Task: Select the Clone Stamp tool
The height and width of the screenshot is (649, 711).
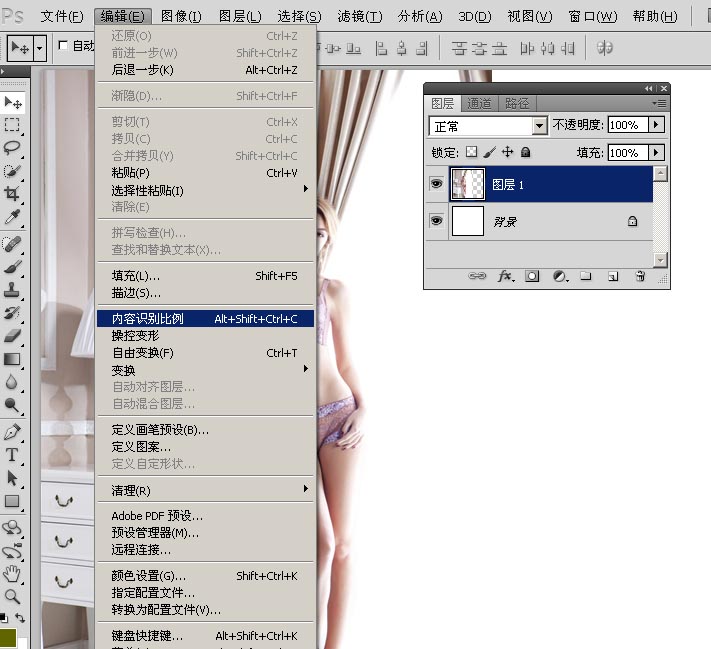Action: coord(12,290)
